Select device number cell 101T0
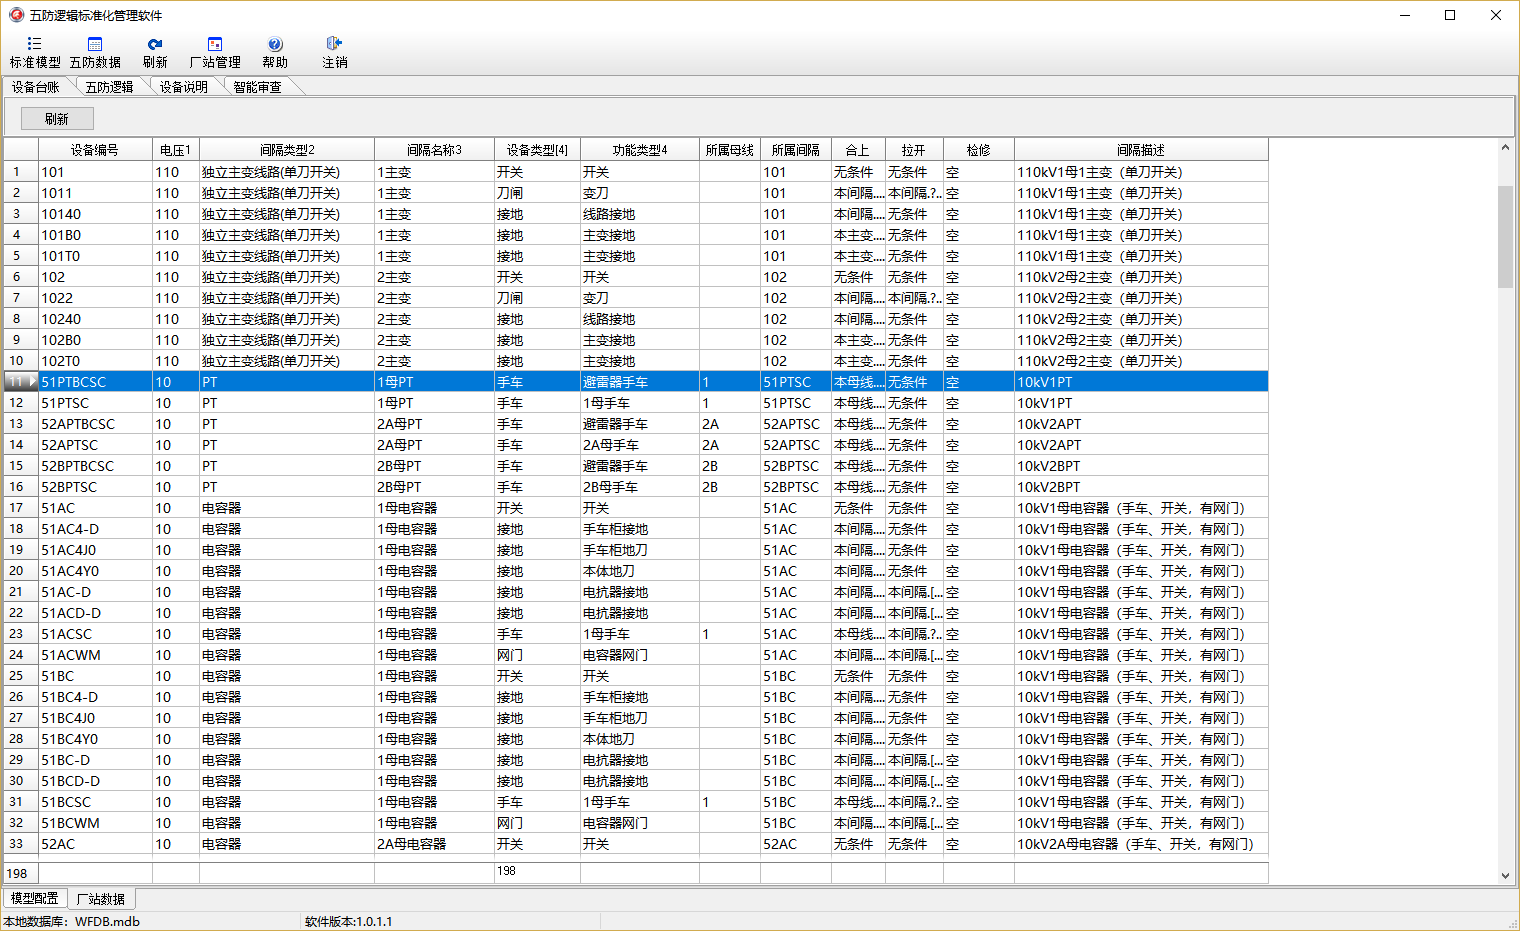 (95, 256)
